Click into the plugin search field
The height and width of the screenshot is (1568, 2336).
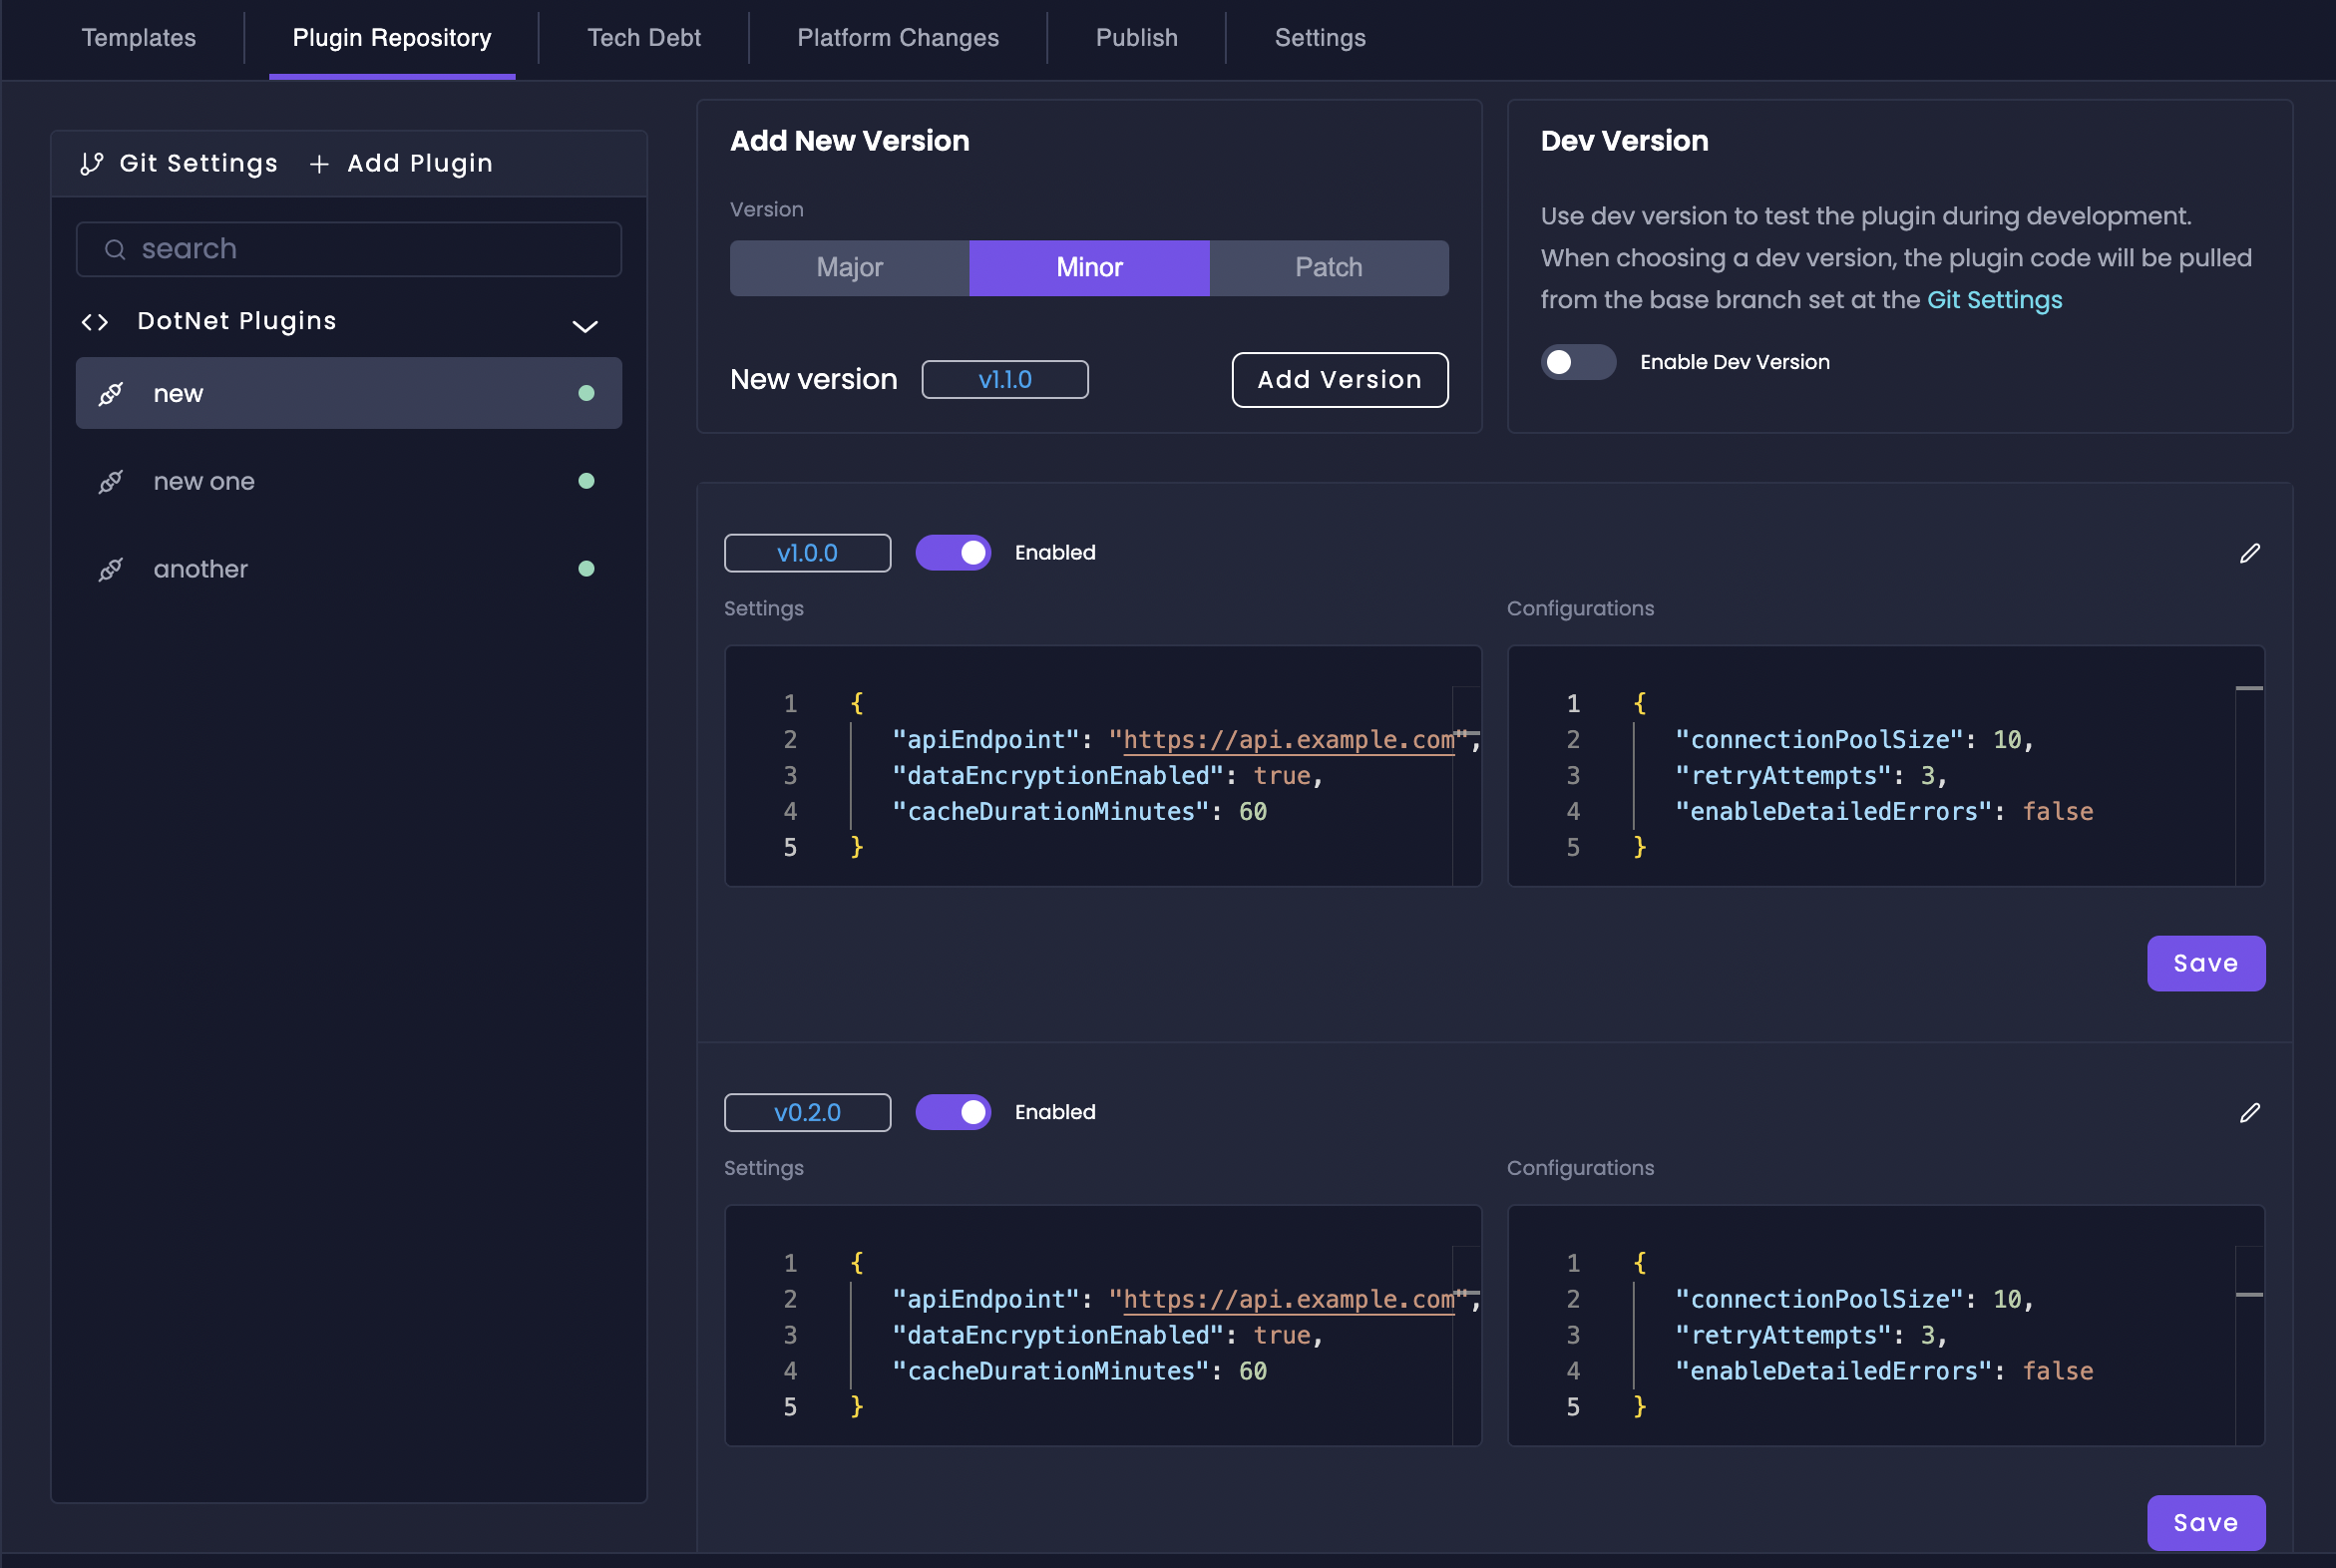click(x=370, y=249)
